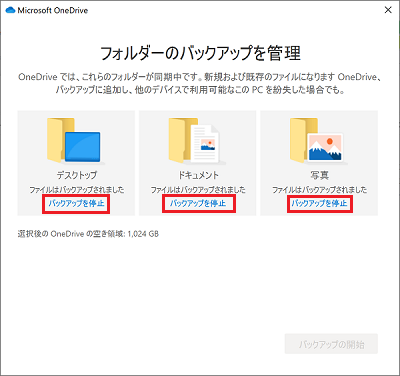The width and height of the screenshot is (400, 376).
Task: Select the Pictures folder icon
Action: pos(319,140)
